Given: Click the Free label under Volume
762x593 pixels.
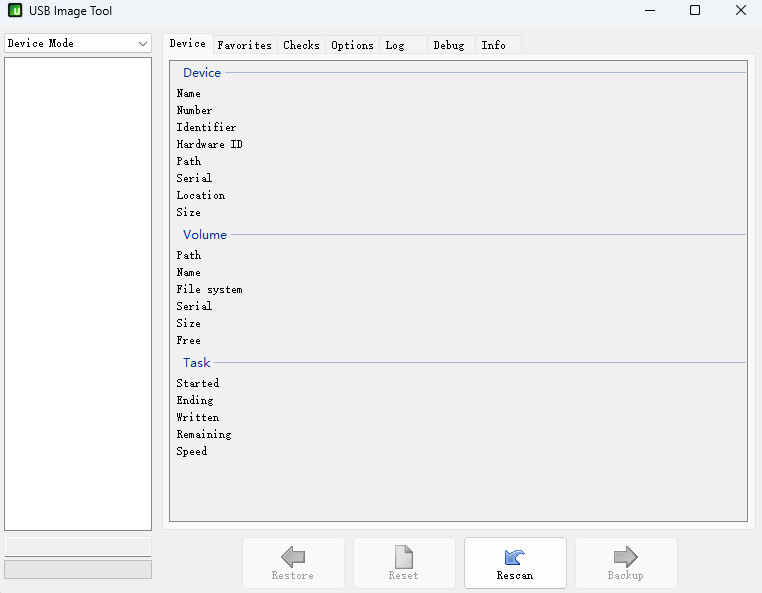Looking at the screenshot, I should [x=189, y=341].
